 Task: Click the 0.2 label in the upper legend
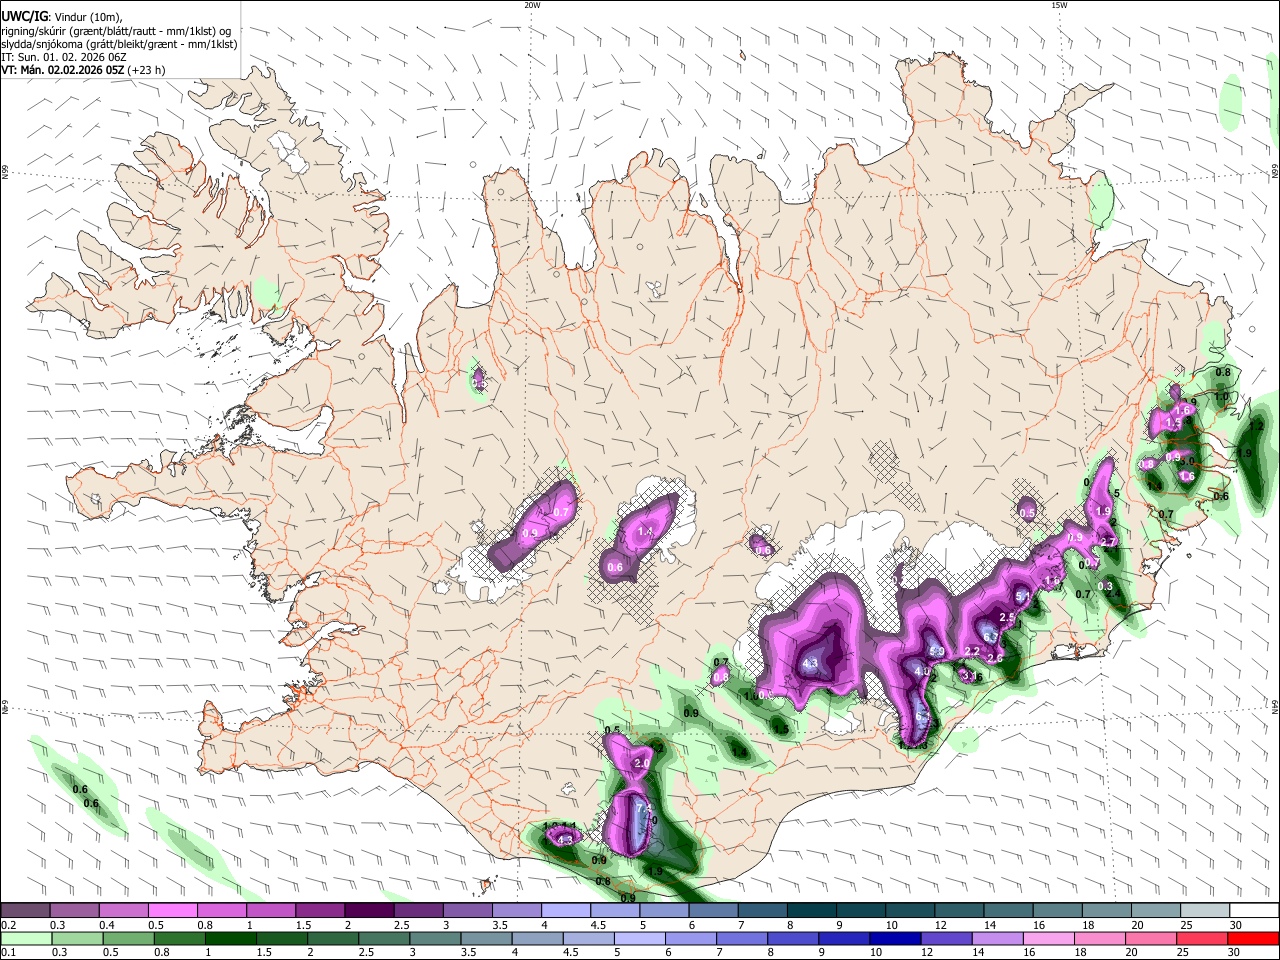click(8, 925)
